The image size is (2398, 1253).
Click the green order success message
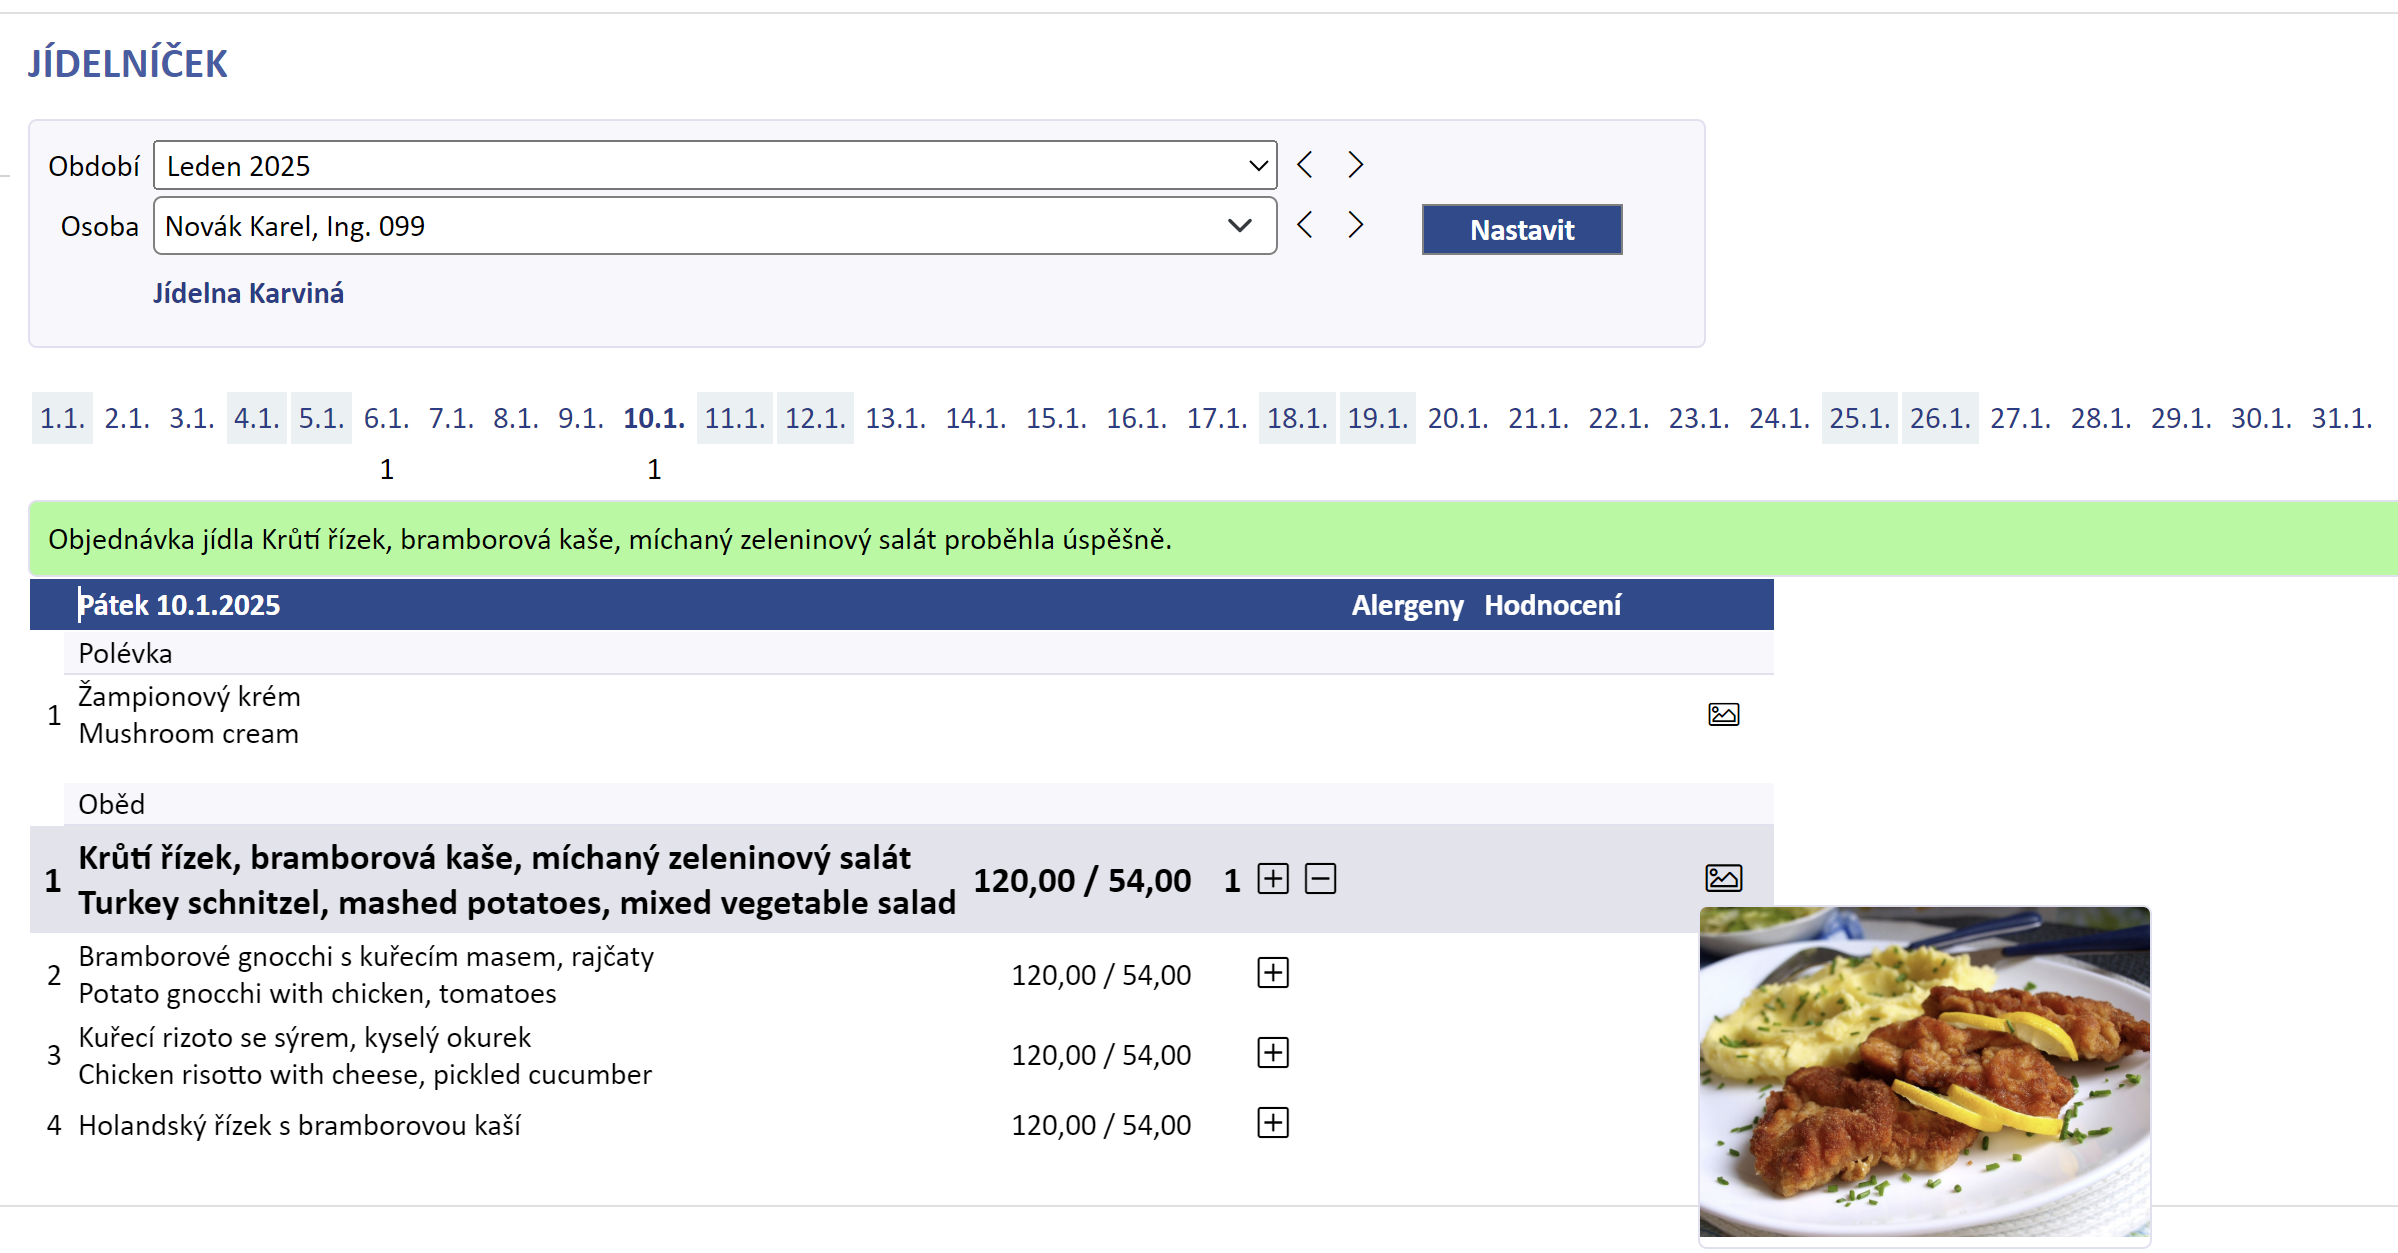coord(1214,539)
